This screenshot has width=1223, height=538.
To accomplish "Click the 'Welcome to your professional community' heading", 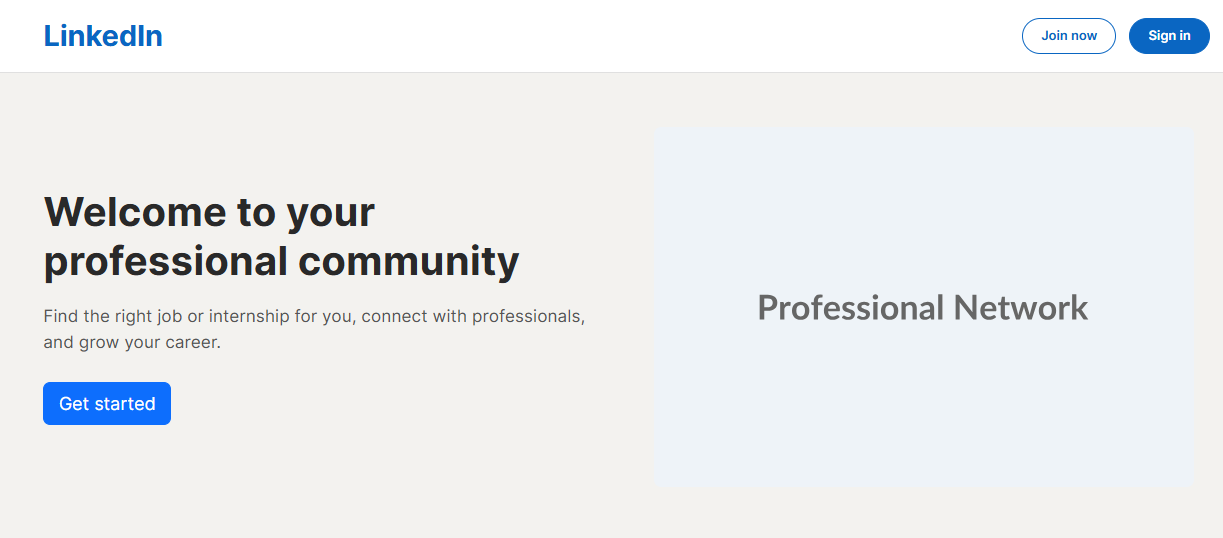I will pyautogui.click(x=281, y=236).
